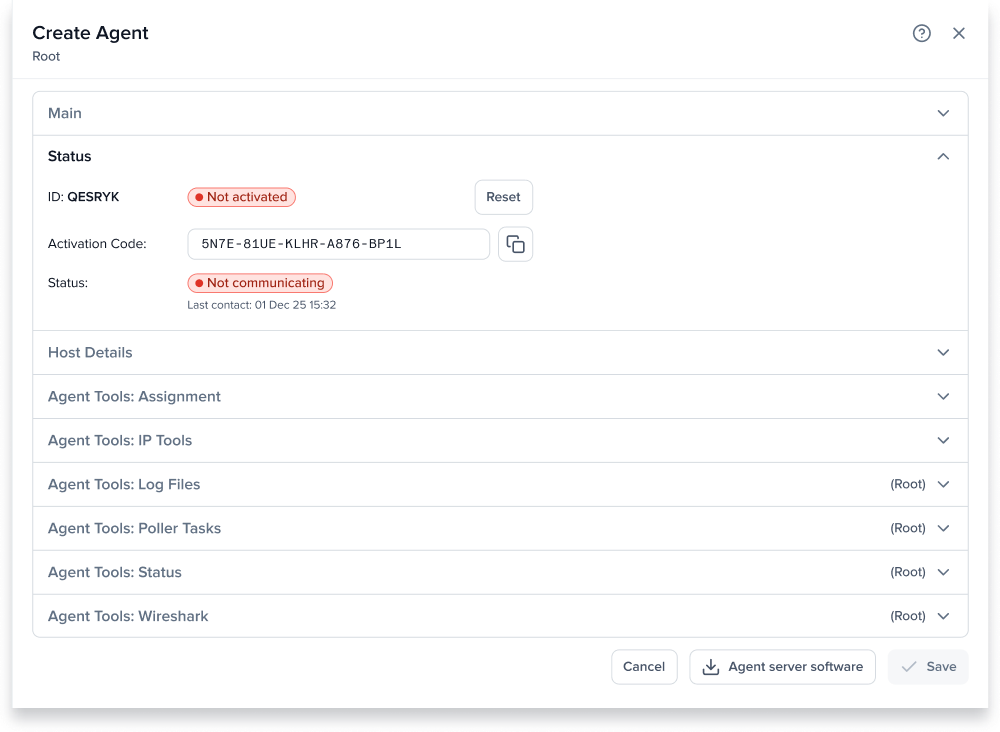Click the (Root) label on Poller Tasks row
1000x732 pixels.
[908, 529]
